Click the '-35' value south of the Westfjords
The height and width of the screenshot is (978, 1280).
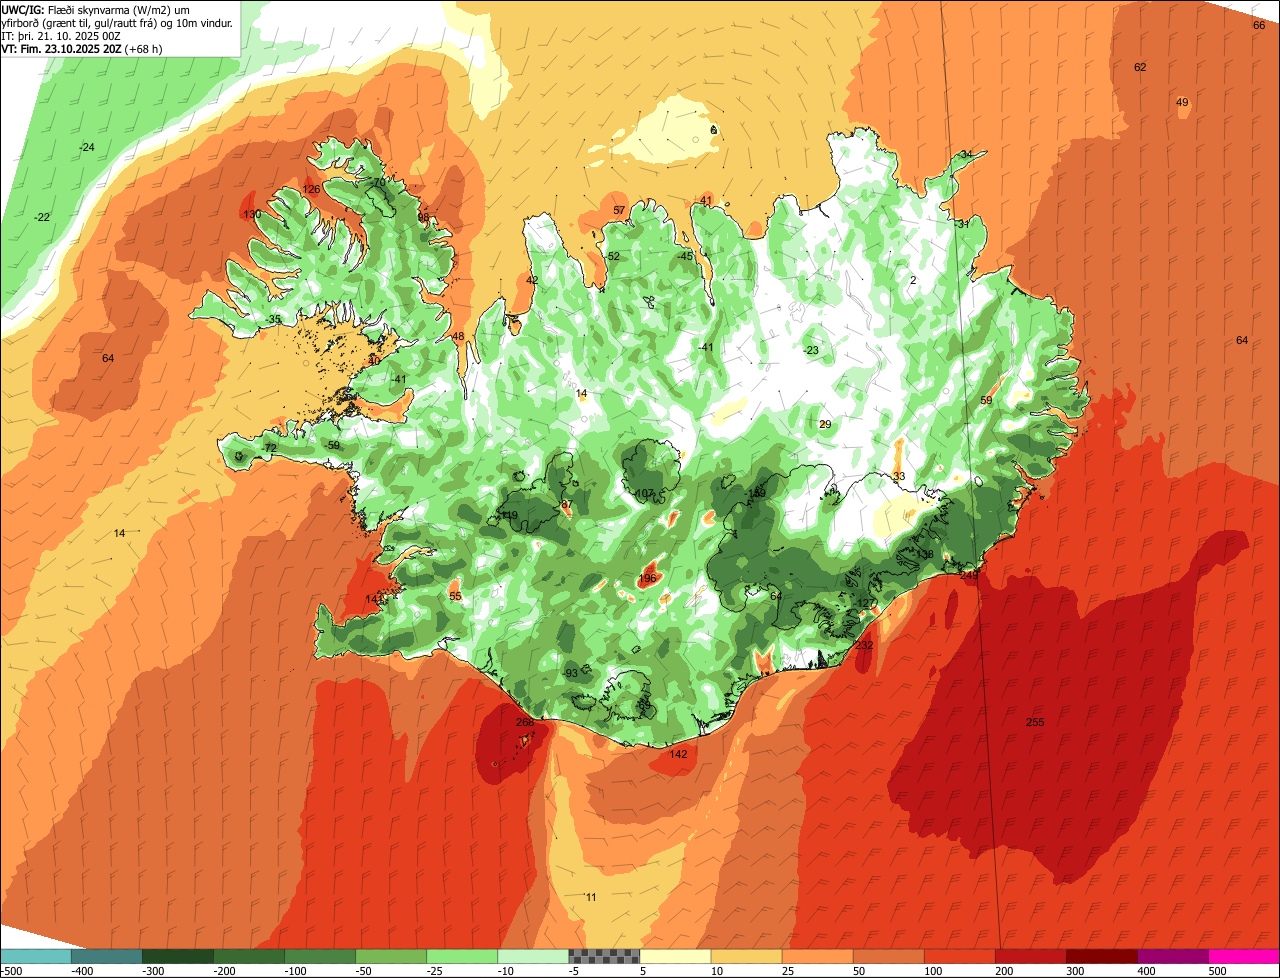click(274, 319)
